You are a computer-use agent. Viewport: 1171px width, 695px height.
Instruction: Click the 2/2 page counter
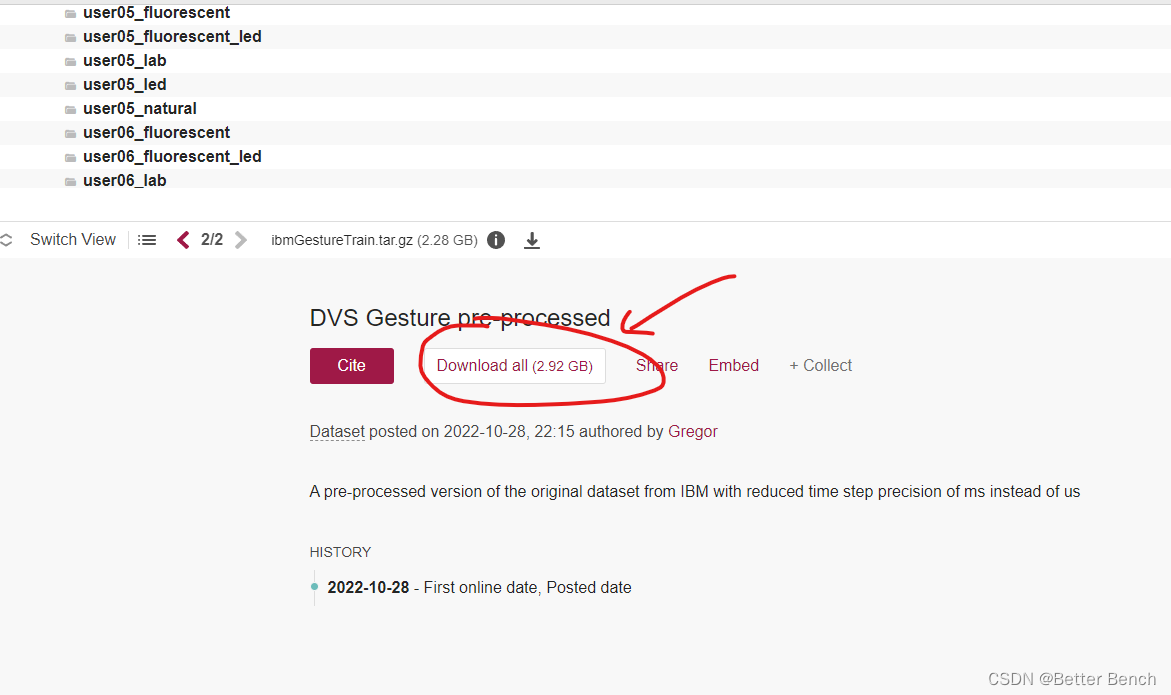[212, 240]
